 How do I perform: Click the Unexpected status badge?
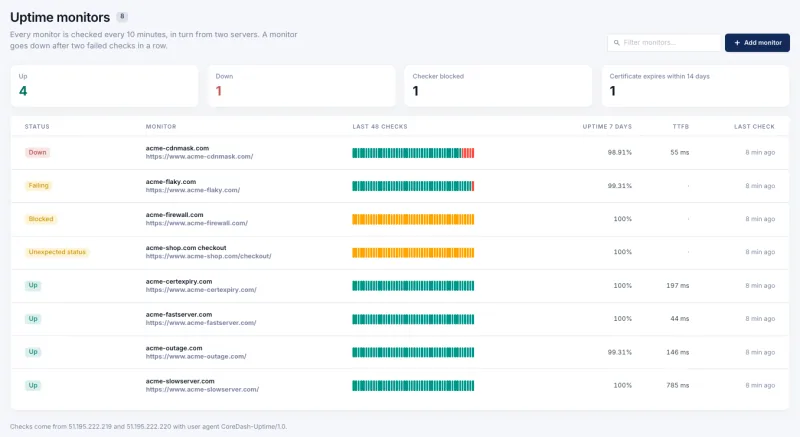point(57,252)
